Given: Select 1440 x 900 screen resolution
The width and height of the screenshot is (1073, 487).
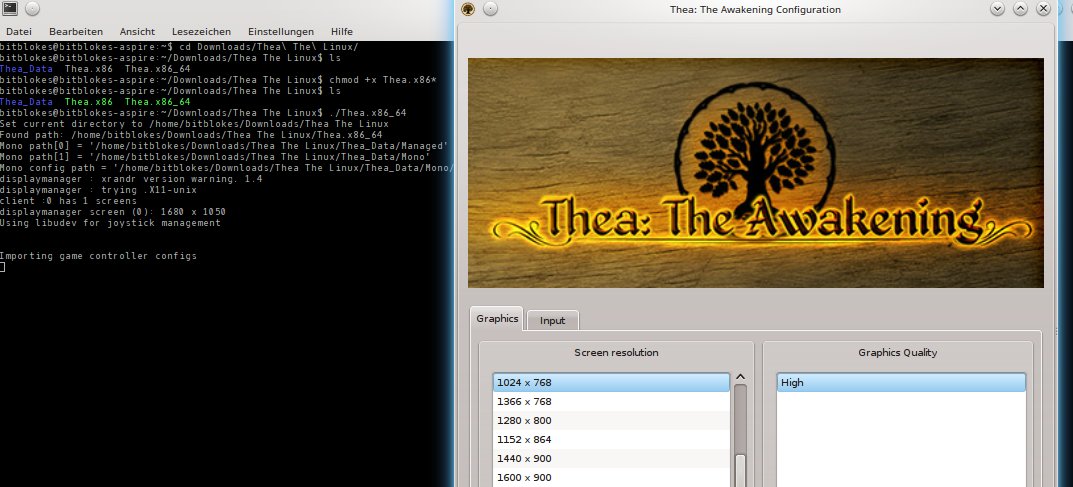Looking at the screenshot, I should click(x=611, y=459).
